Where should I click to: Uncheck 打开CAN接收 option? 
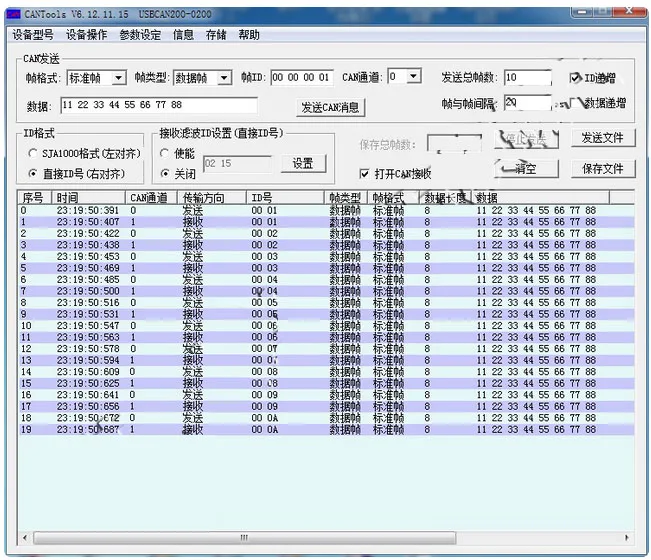pos(364,174)
